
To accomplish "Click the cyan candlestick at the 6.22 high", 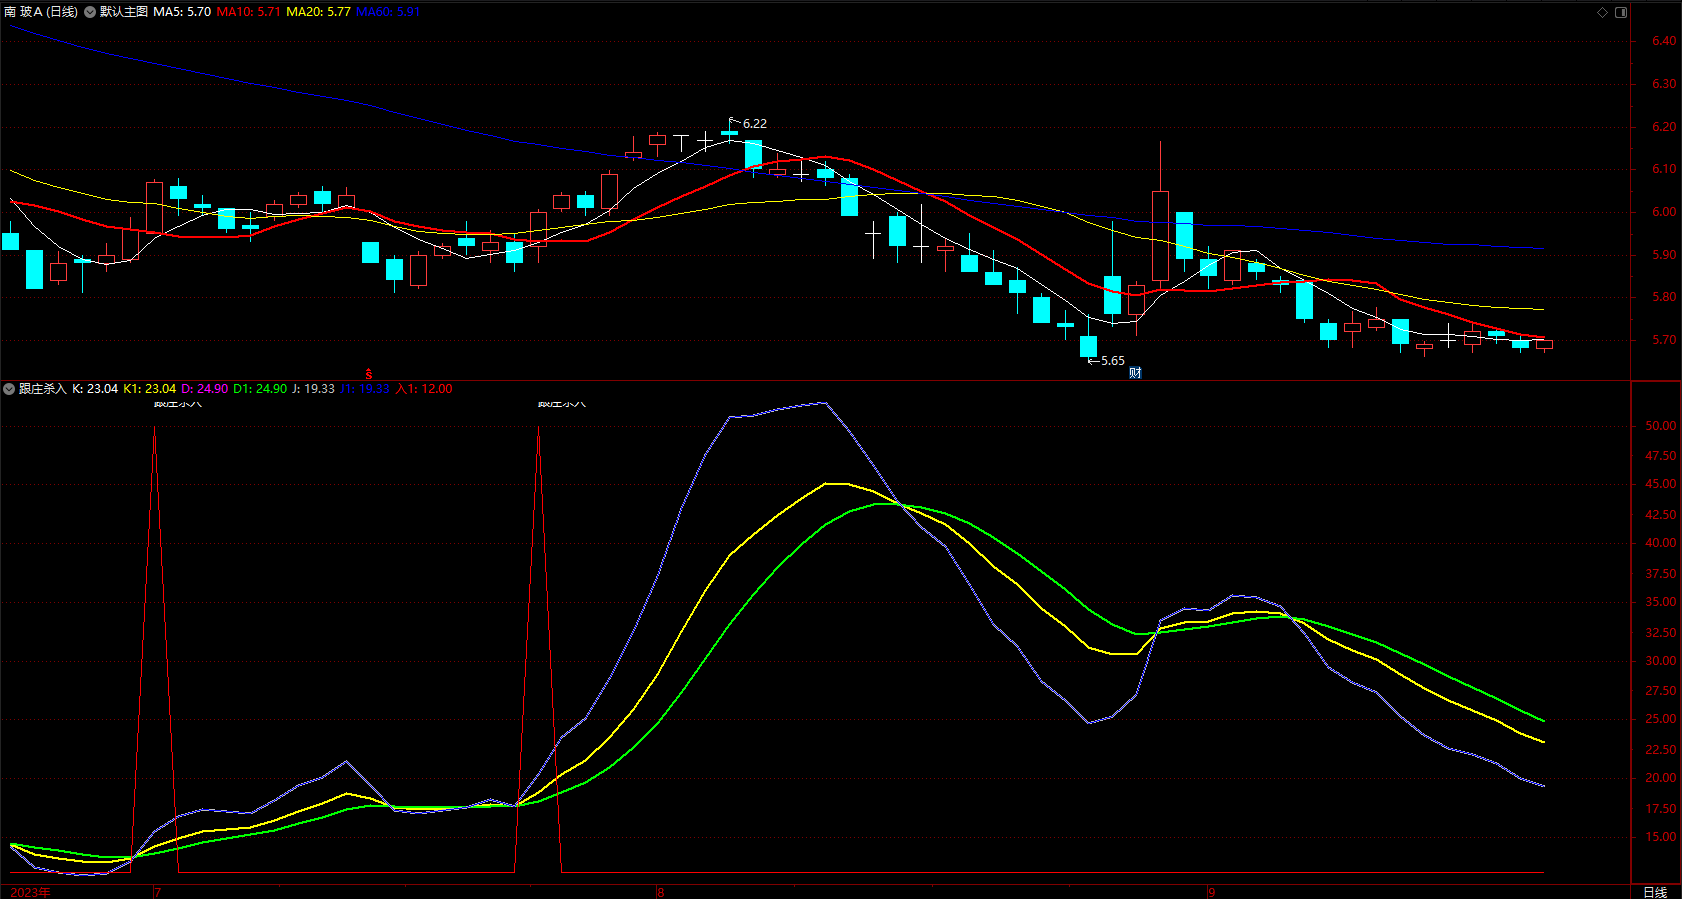I will tap(729, 131).
